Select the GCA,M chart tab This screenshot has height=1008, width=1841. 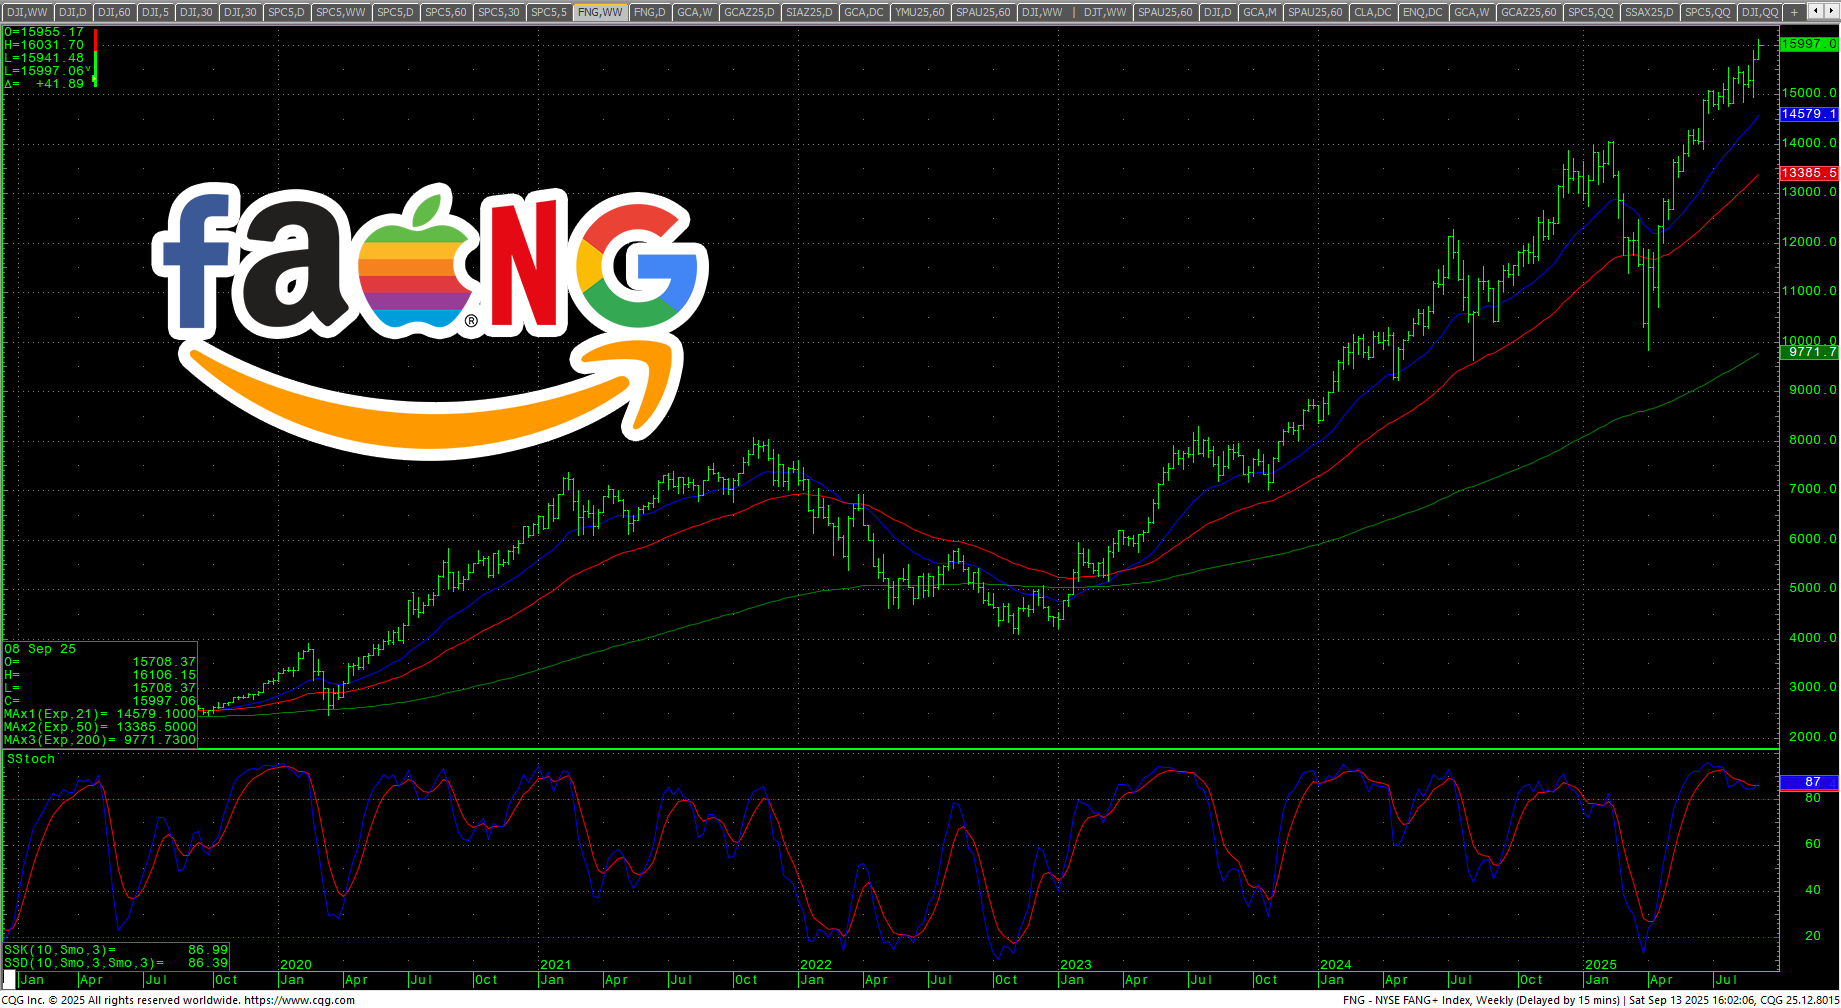pos(1259,12)
